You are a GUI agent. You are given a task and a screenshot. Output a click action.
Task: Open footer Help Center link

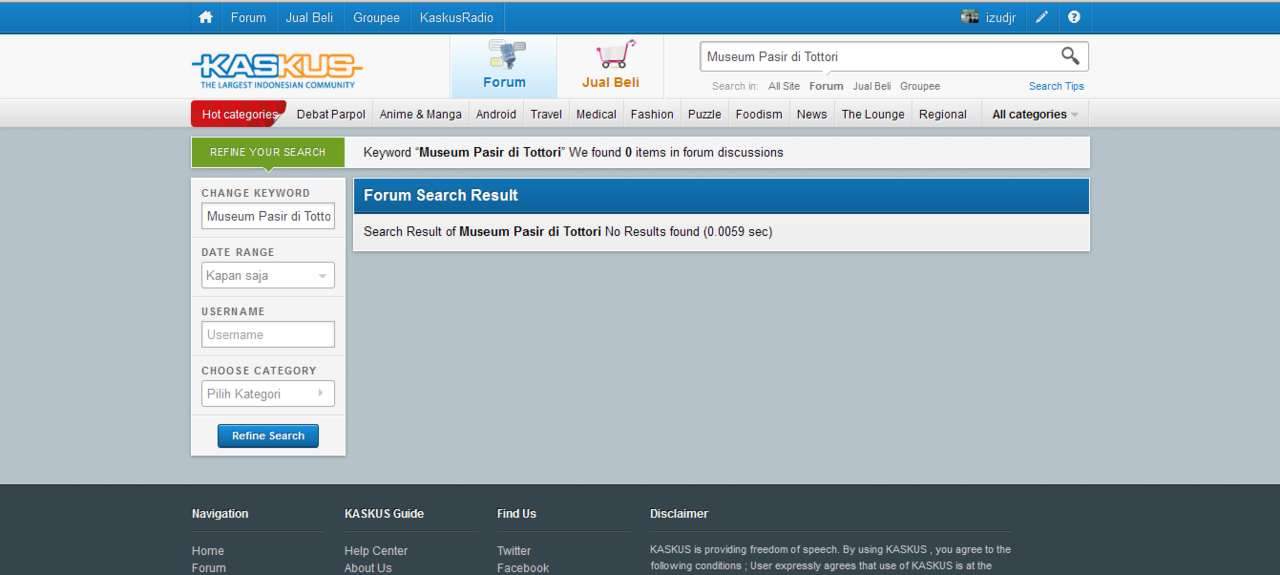pos(376,551)
